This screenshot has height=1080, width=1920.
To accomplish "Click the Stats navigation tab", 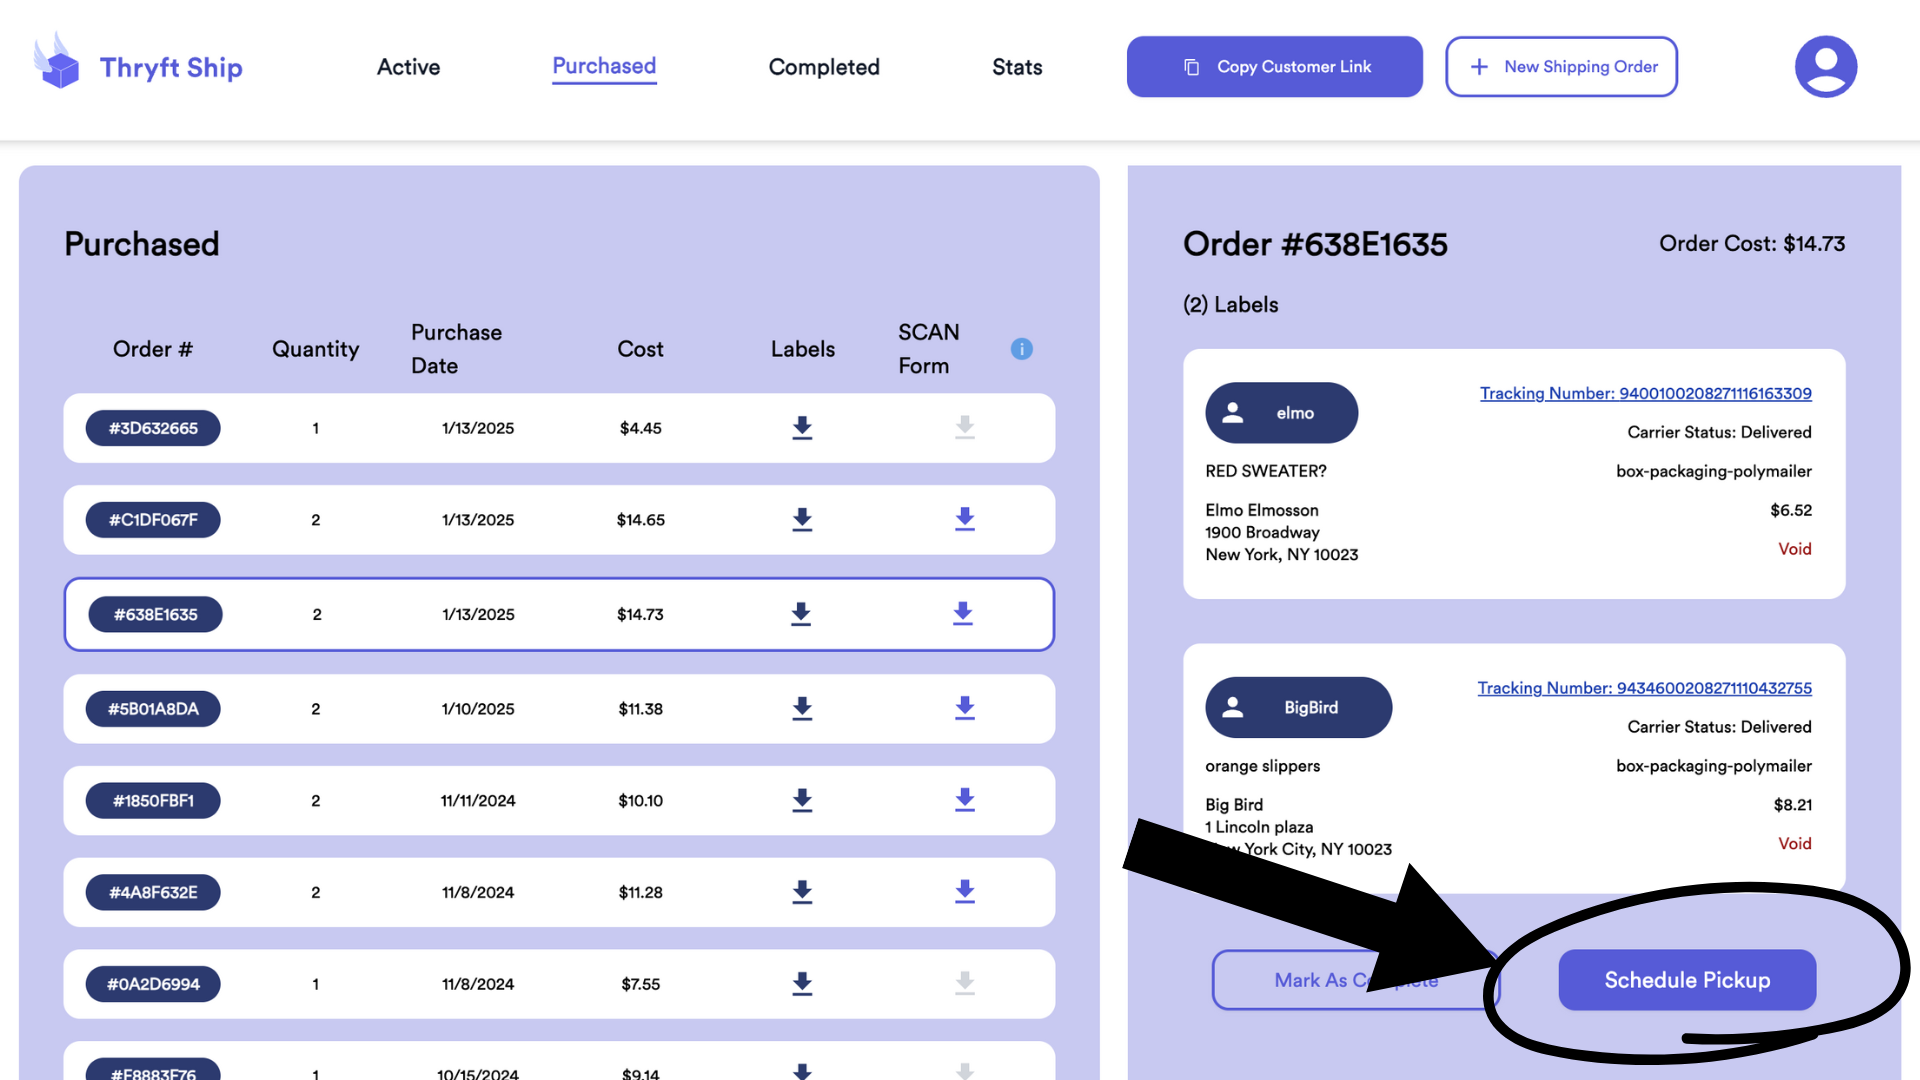I will point(1017,65).
